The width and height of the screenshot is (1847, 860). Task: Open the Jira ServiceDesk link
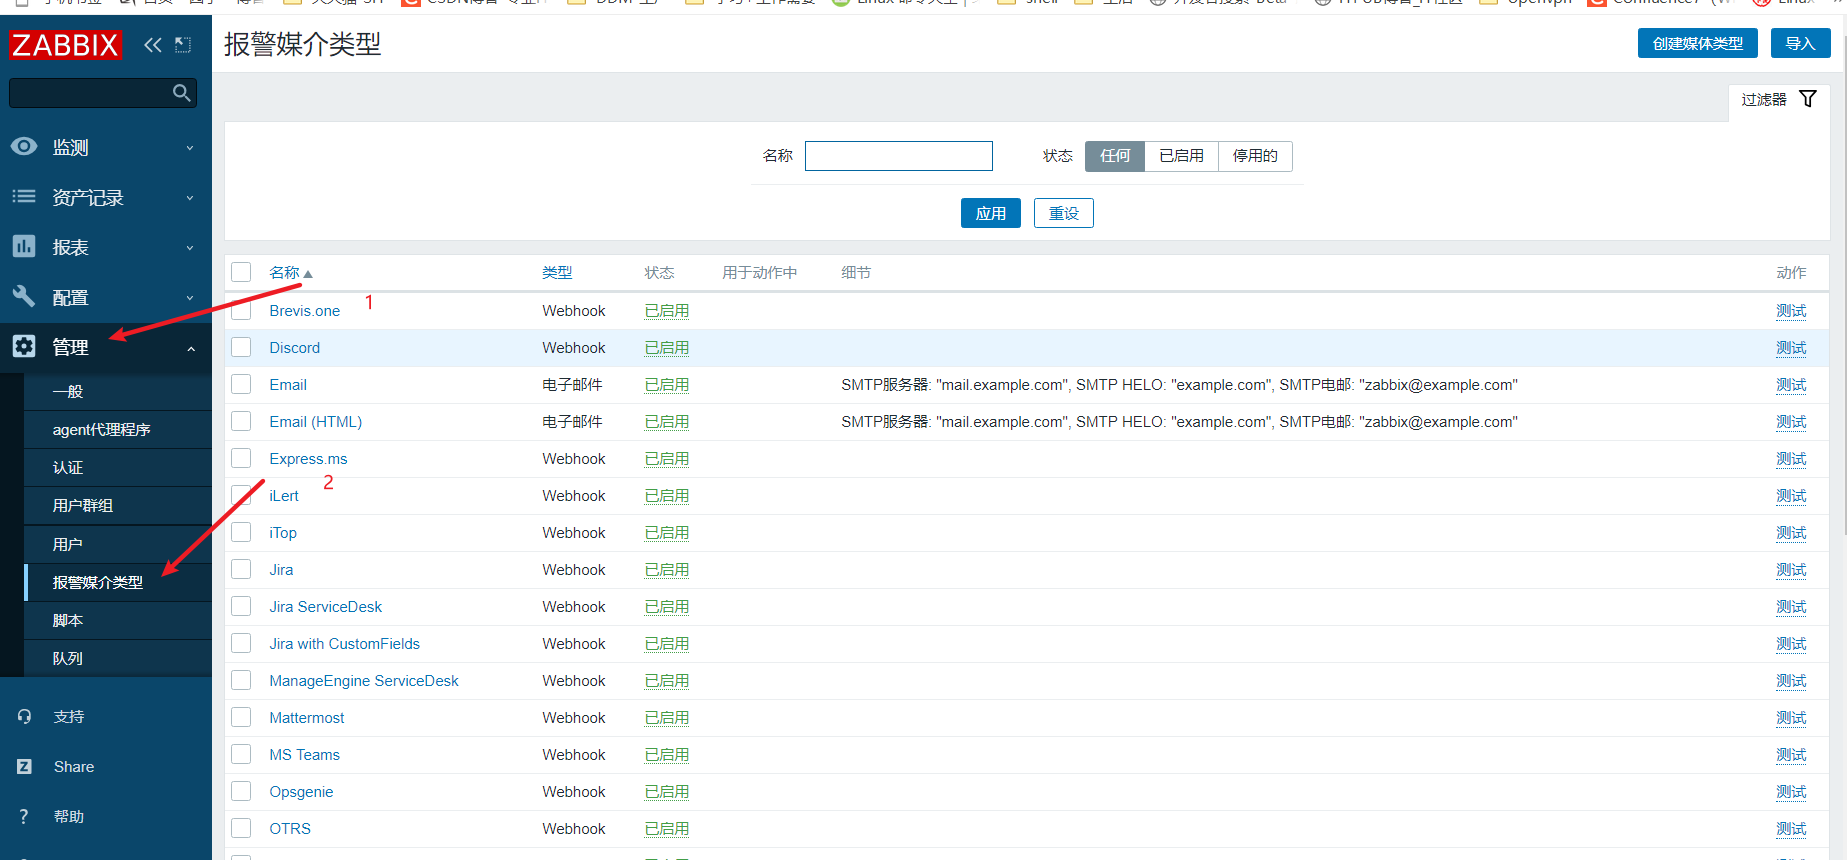click(x=325, y=607)
